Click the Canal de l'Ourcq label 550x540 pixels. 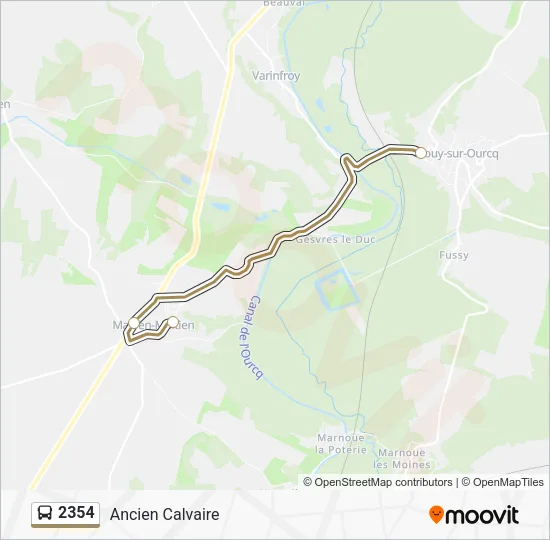pyautogui.click(x=253, y=337)
